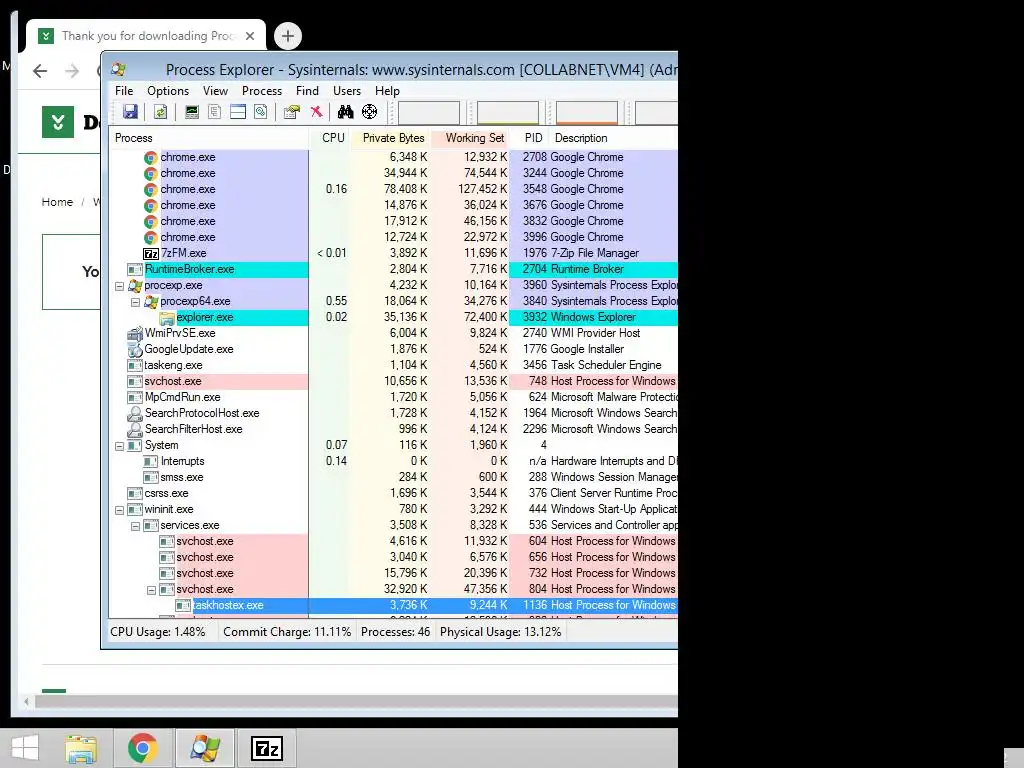Open the process Properties toolbar icon

[x=292, y=112]
